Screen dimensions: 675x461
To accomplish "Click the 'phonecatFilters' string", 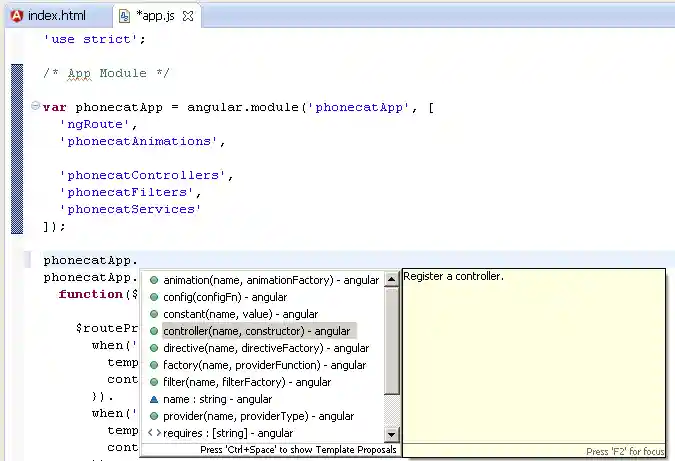I will point(126,192).
